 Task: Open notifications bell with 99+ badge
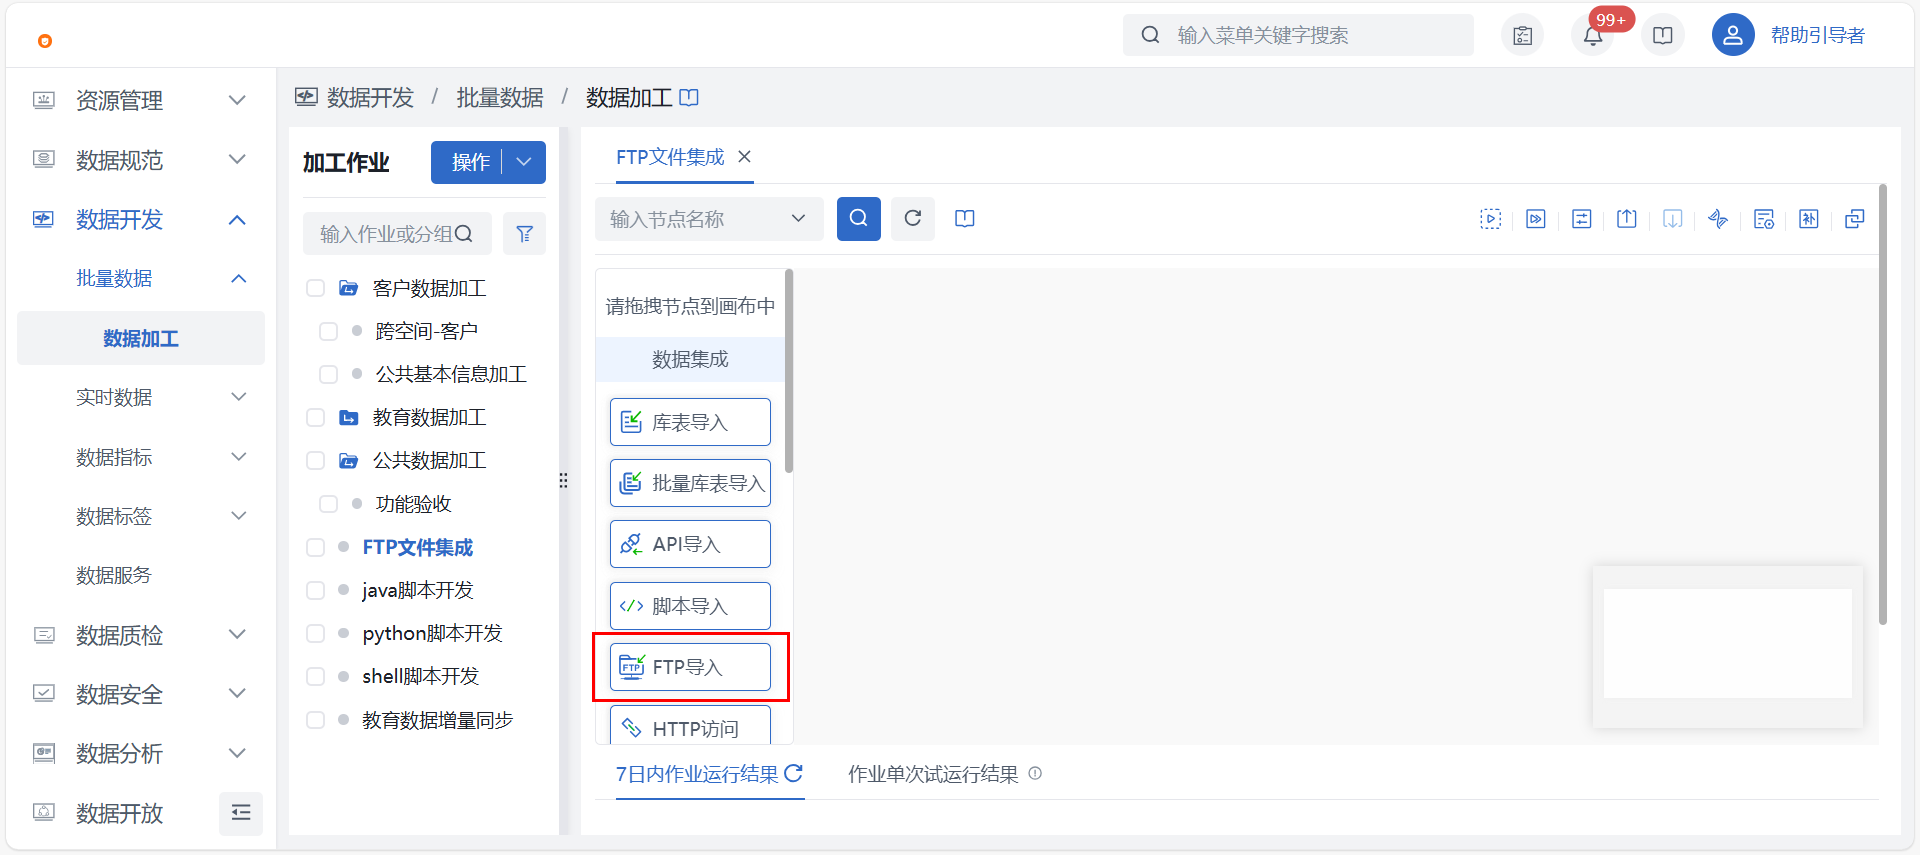coord(1593,36)
